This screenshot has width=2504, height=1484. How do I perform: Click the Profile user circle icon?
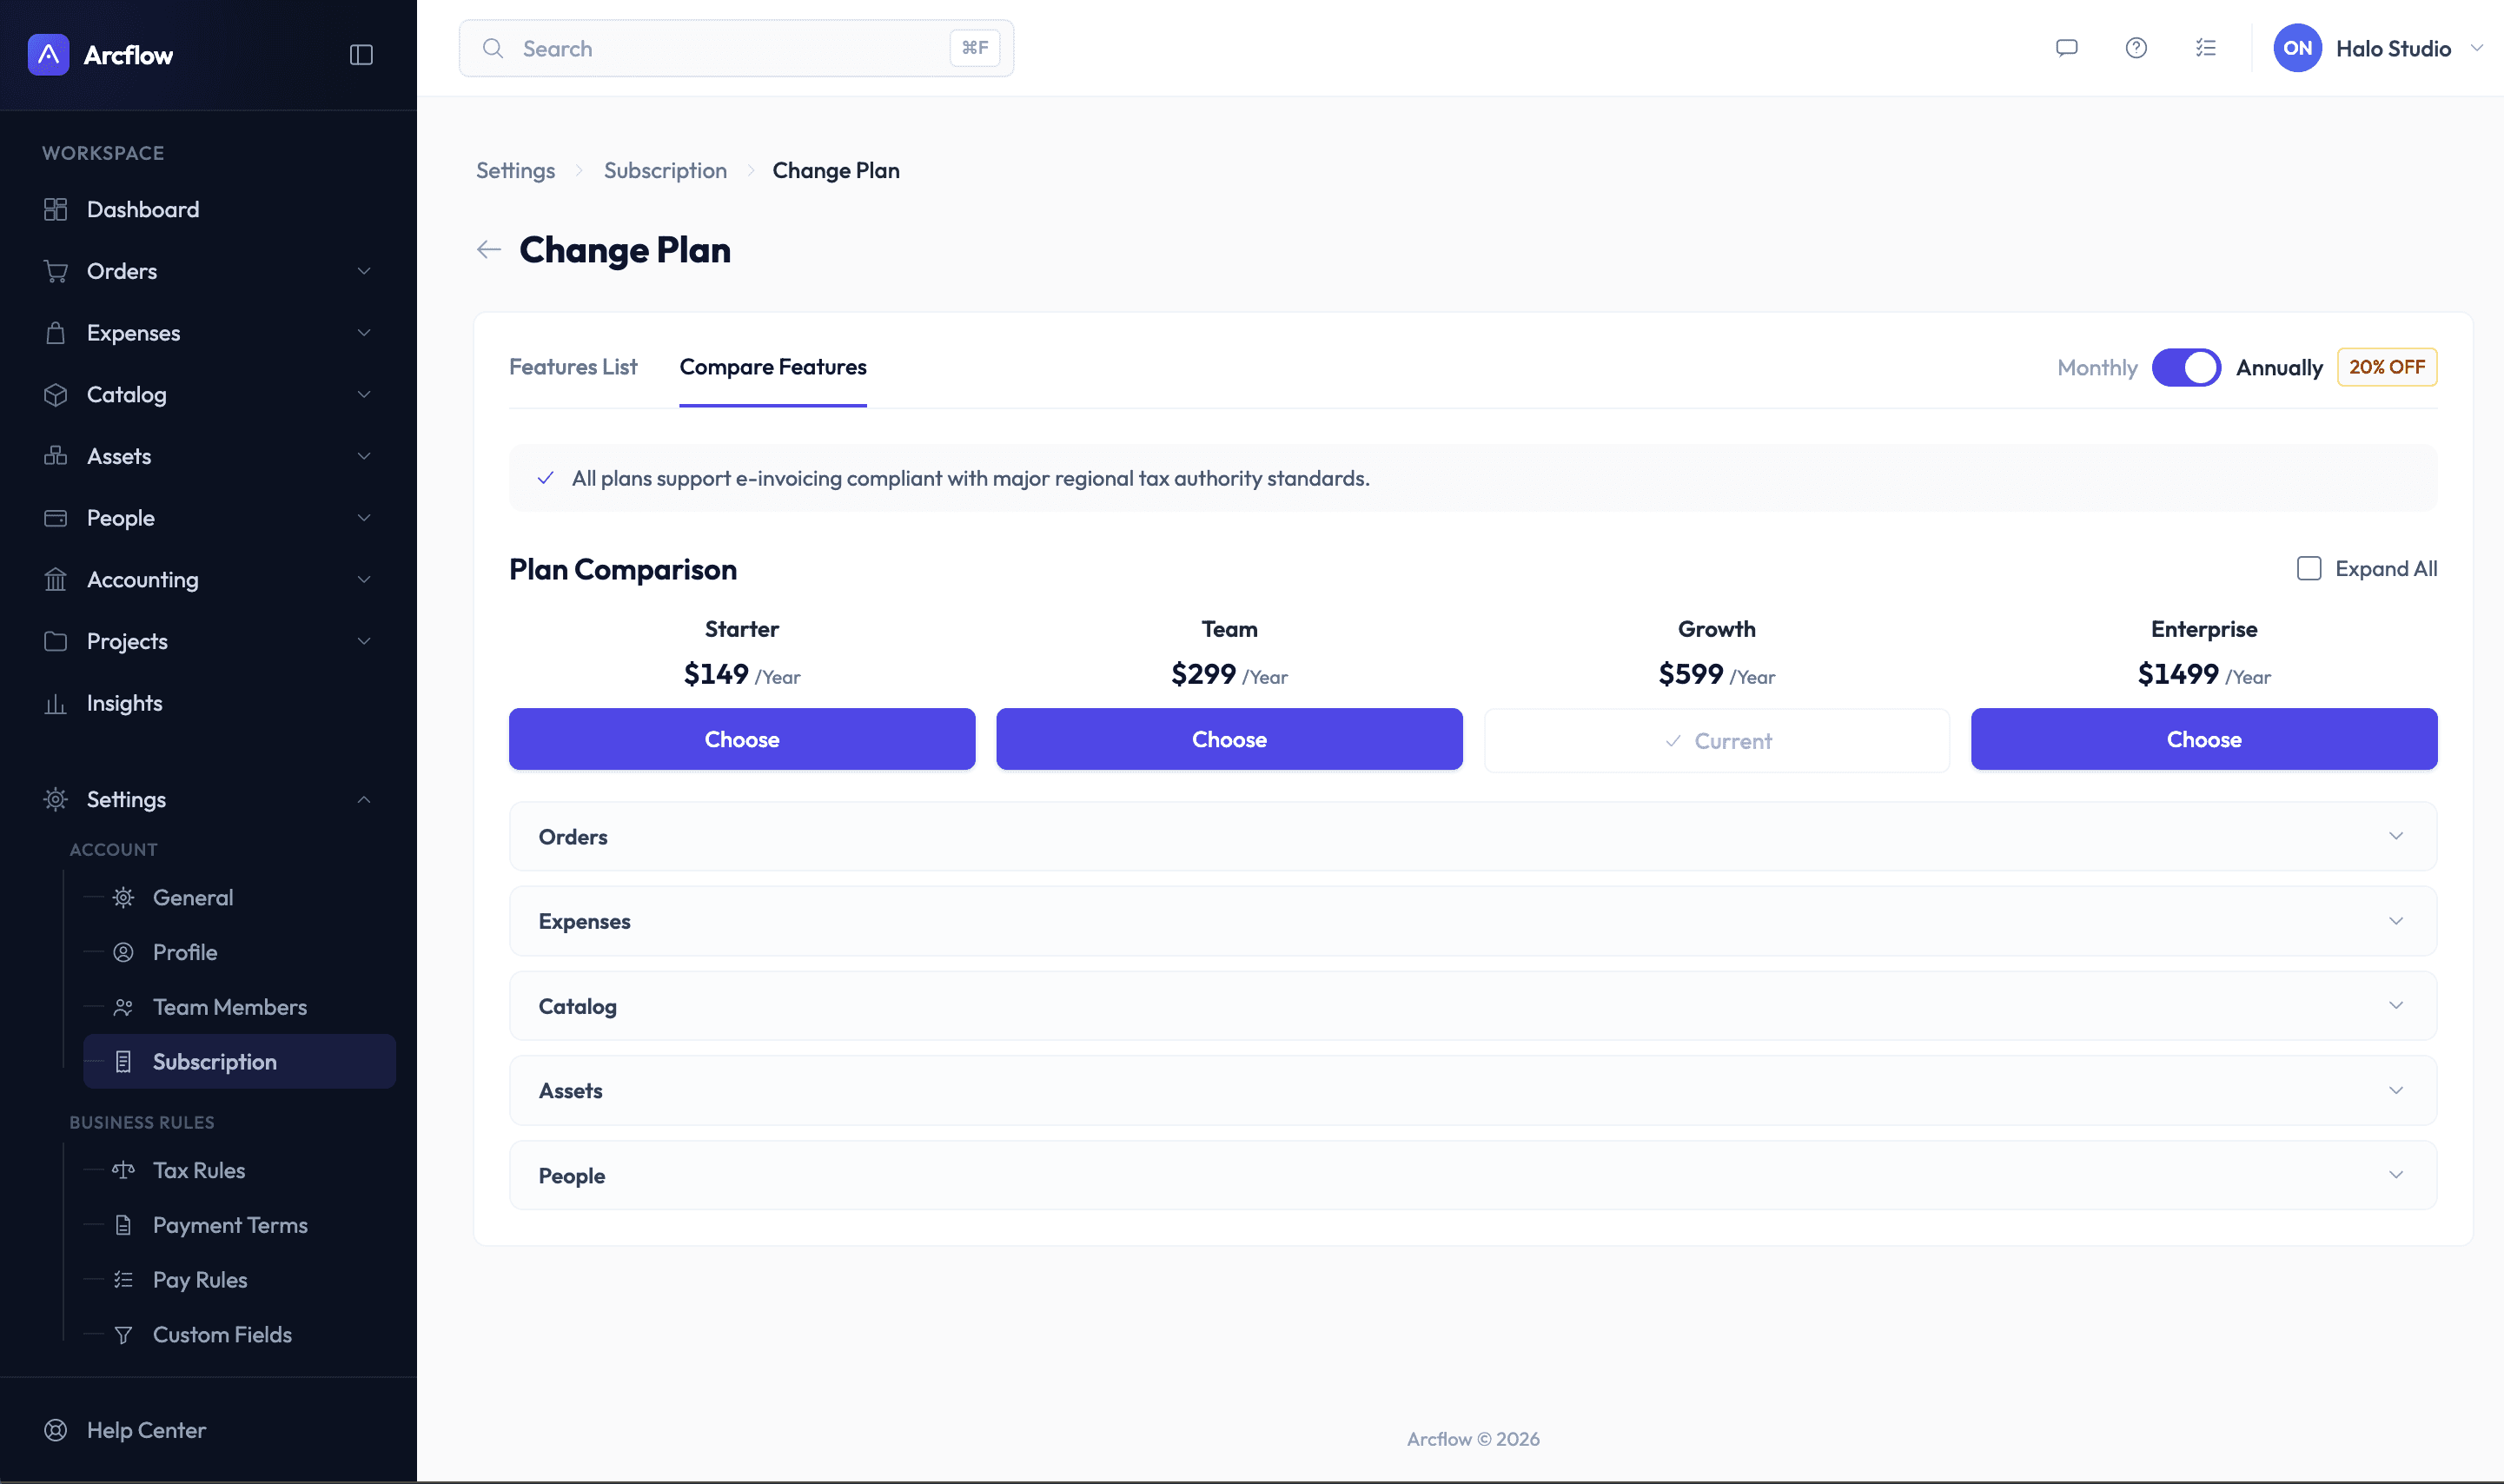point(123,952)
